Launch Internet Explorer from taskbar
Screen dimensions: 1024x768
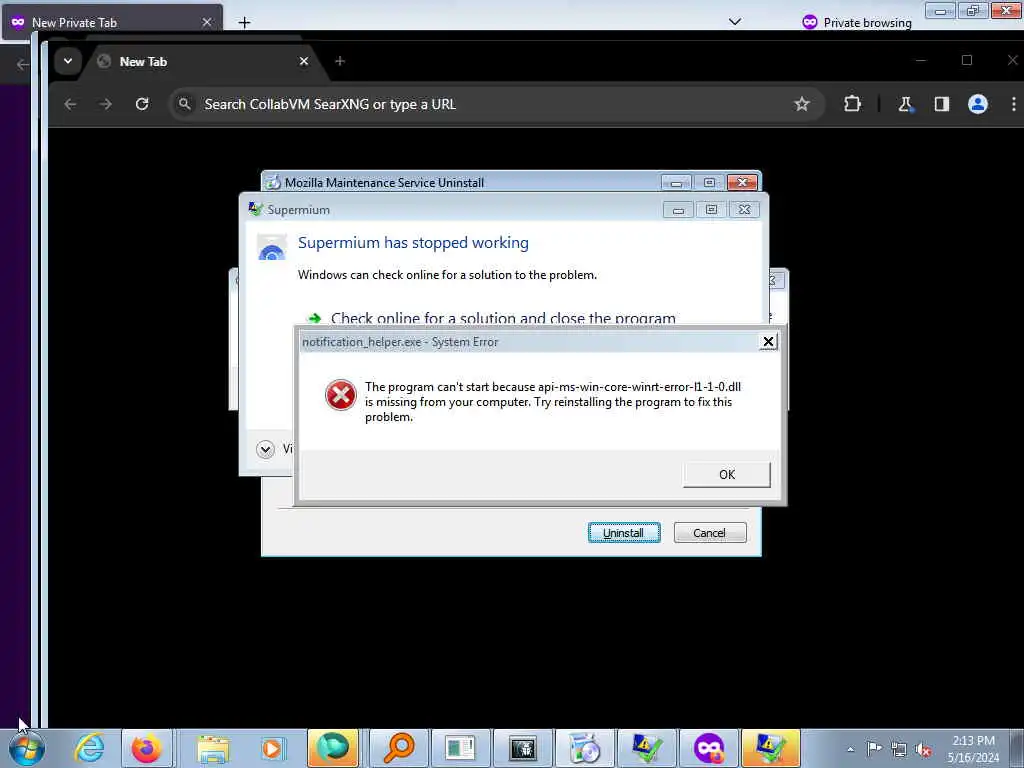[x=89, y=748]
